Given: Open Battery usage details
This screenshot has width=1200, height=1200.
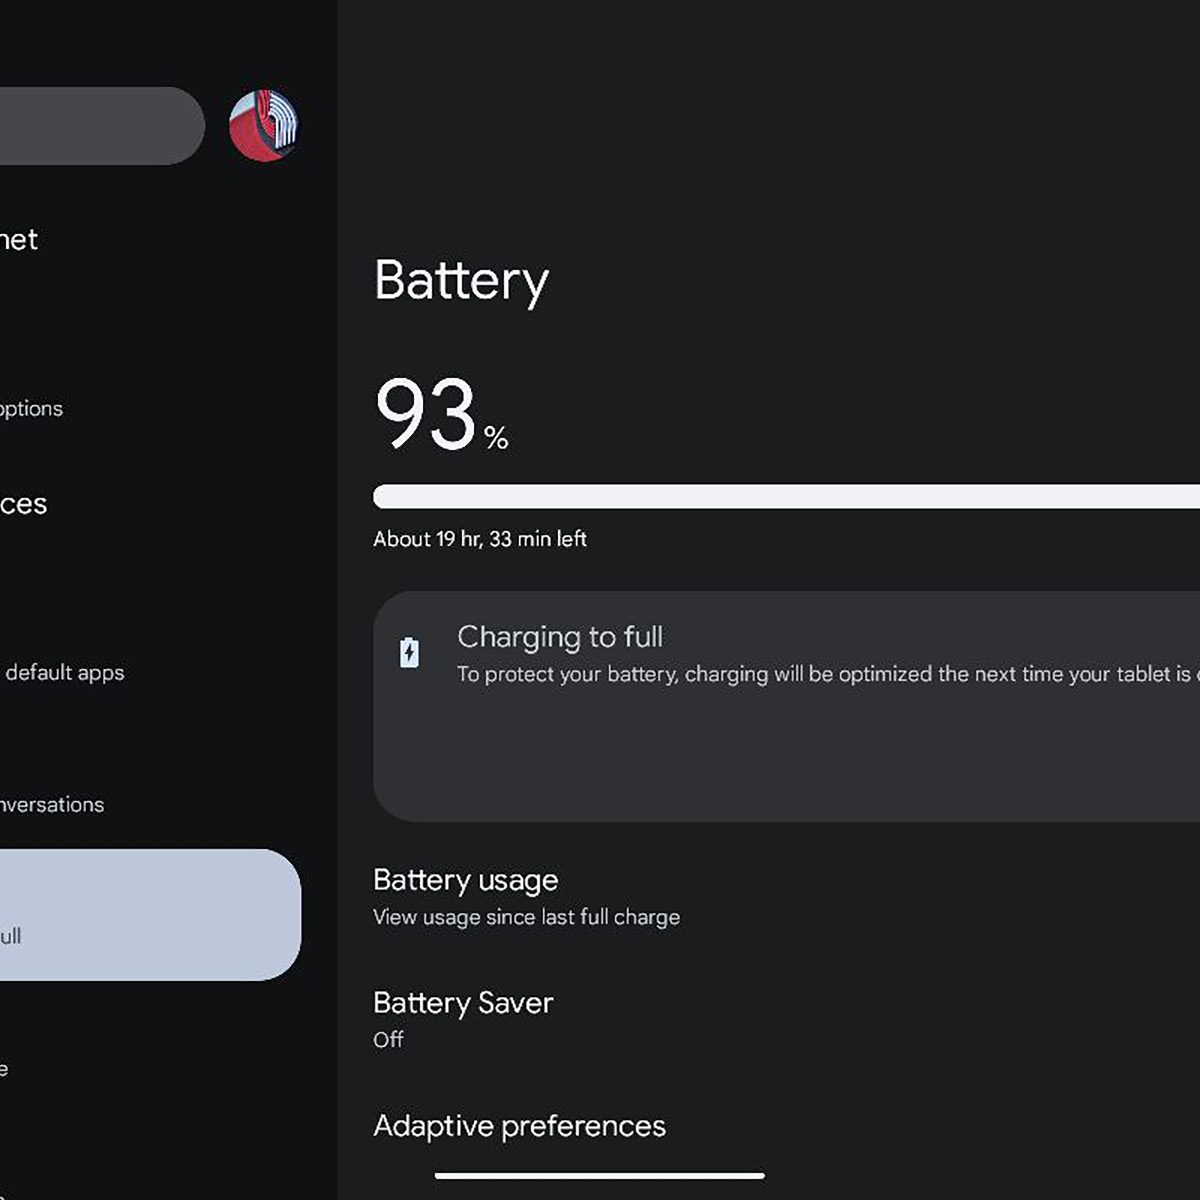Looking at the screenshot, I should [x=466, y=880].
